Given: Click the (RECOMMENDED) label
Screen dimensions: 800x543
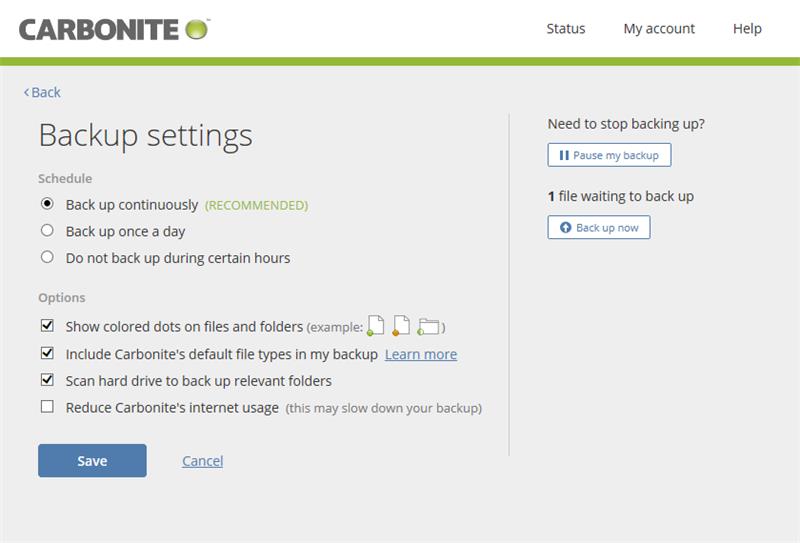Looking at the screenshot, I should tap(256, 205).
